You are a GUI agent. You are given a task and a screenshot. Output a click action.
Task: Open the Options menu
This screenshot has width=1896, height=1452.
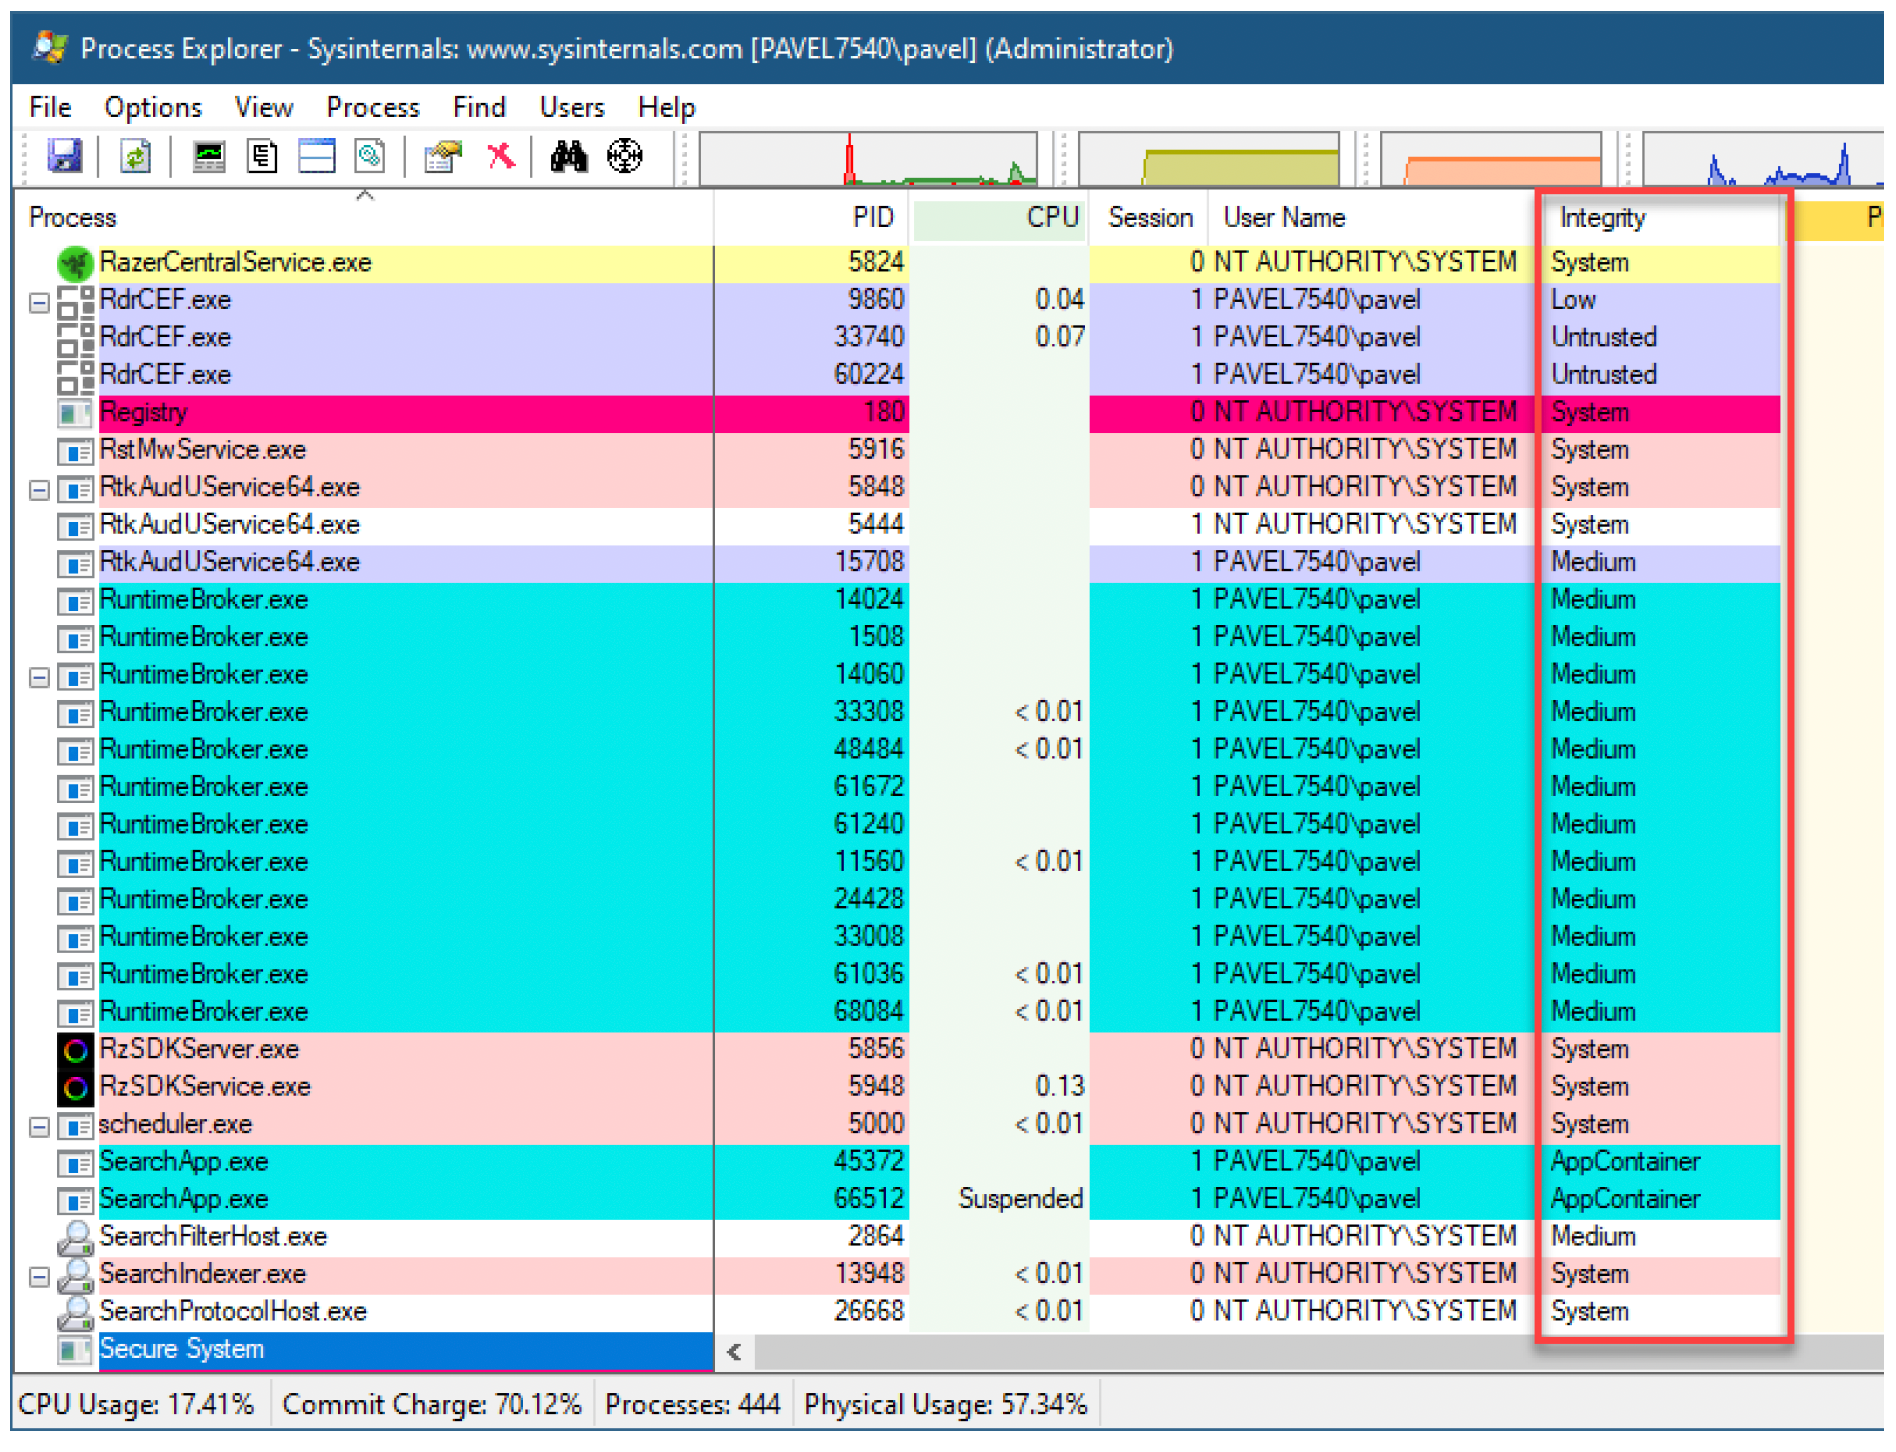coord(153,107)
